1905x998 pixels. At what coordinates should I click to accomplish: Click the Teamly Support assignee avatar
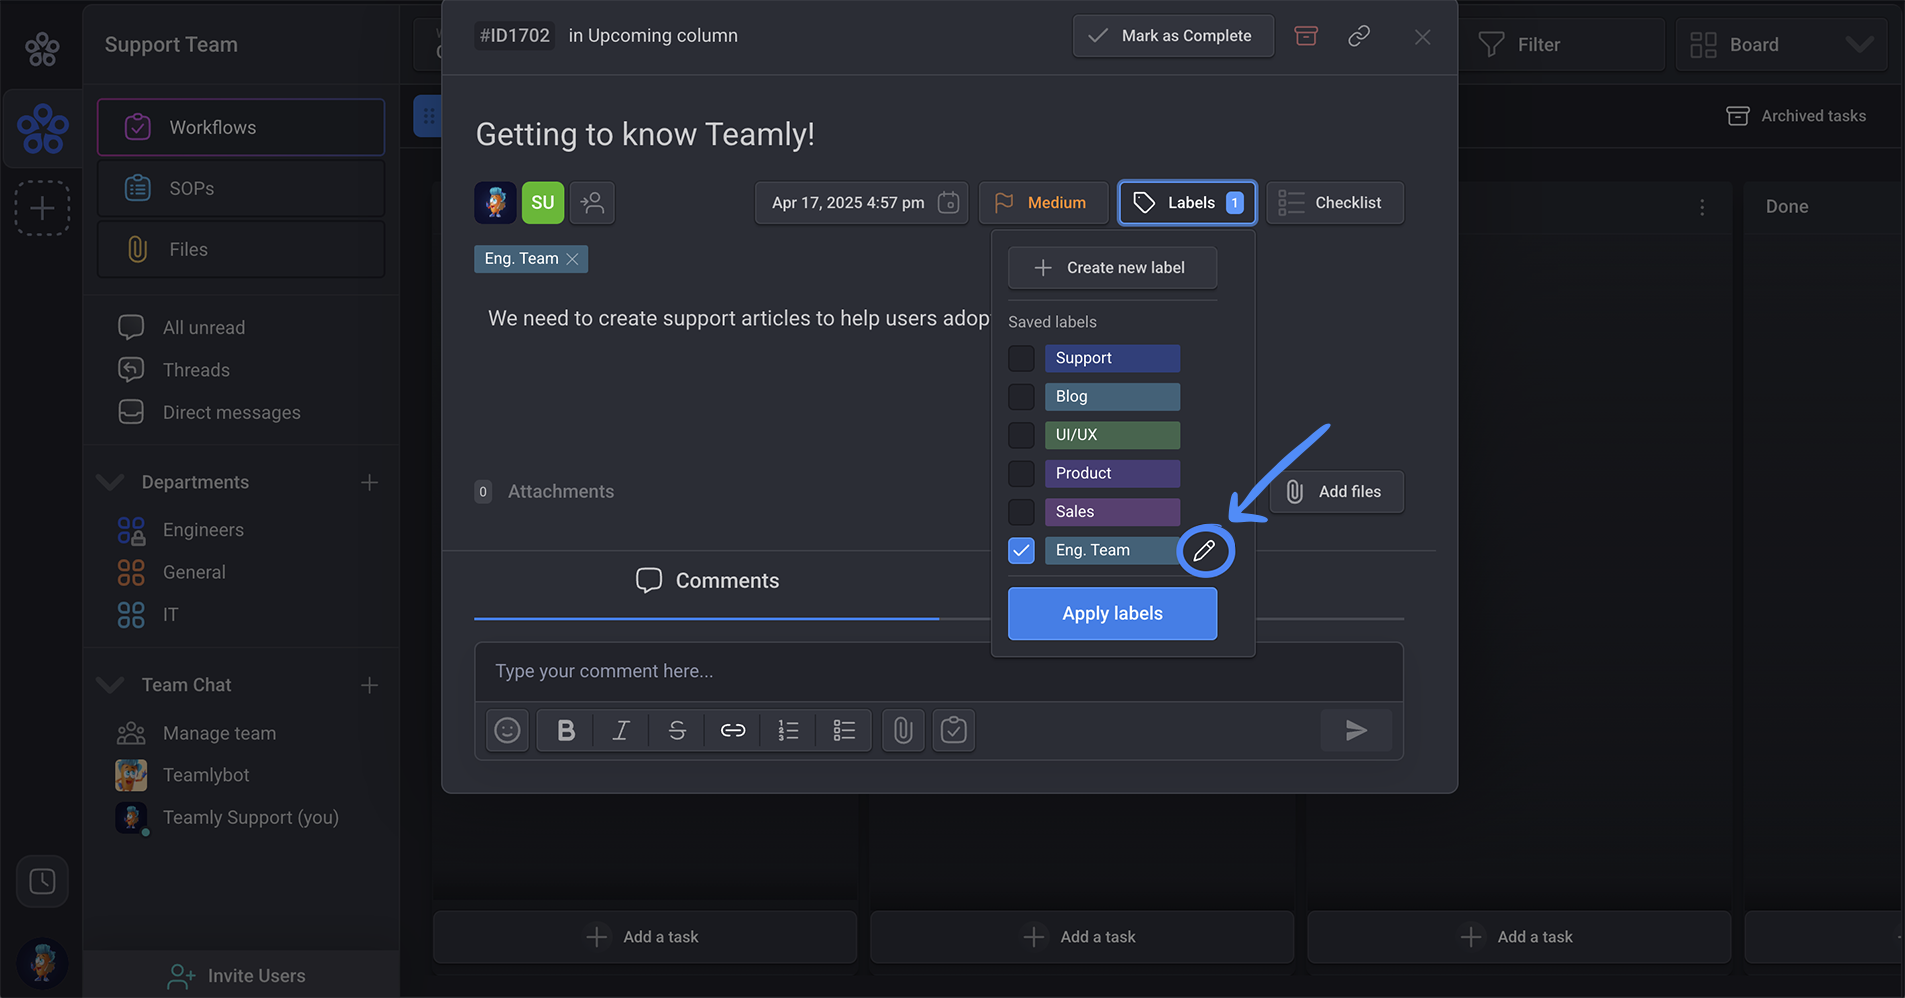pyautogui.click(x=495, y=202)
